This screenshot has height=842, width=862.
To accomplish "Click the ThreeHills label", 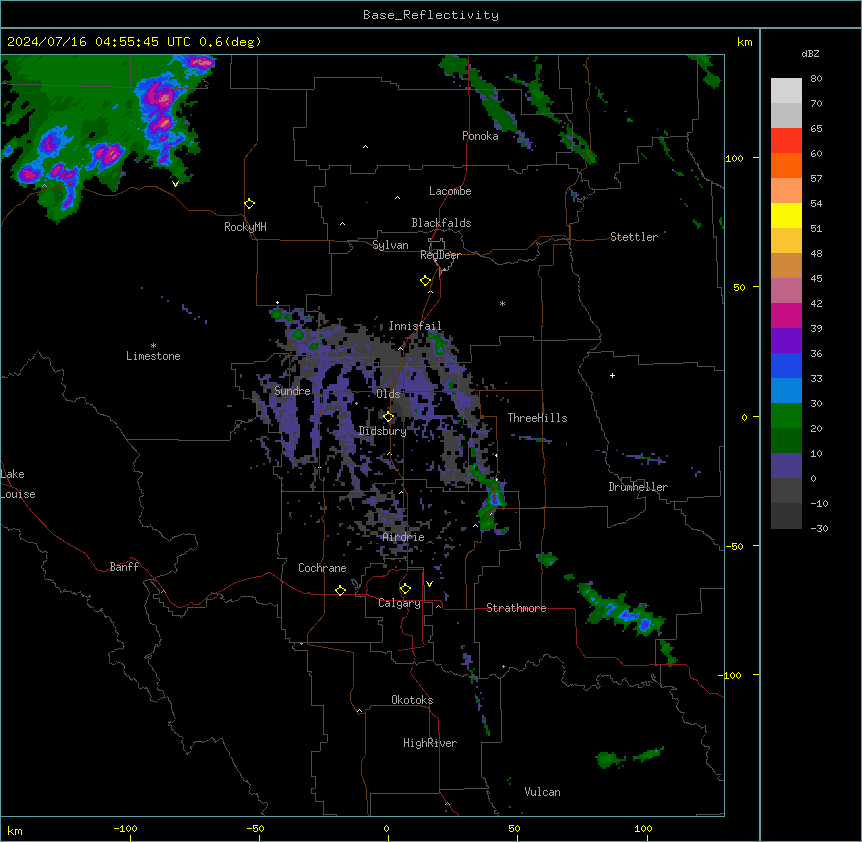I will 537,418.
